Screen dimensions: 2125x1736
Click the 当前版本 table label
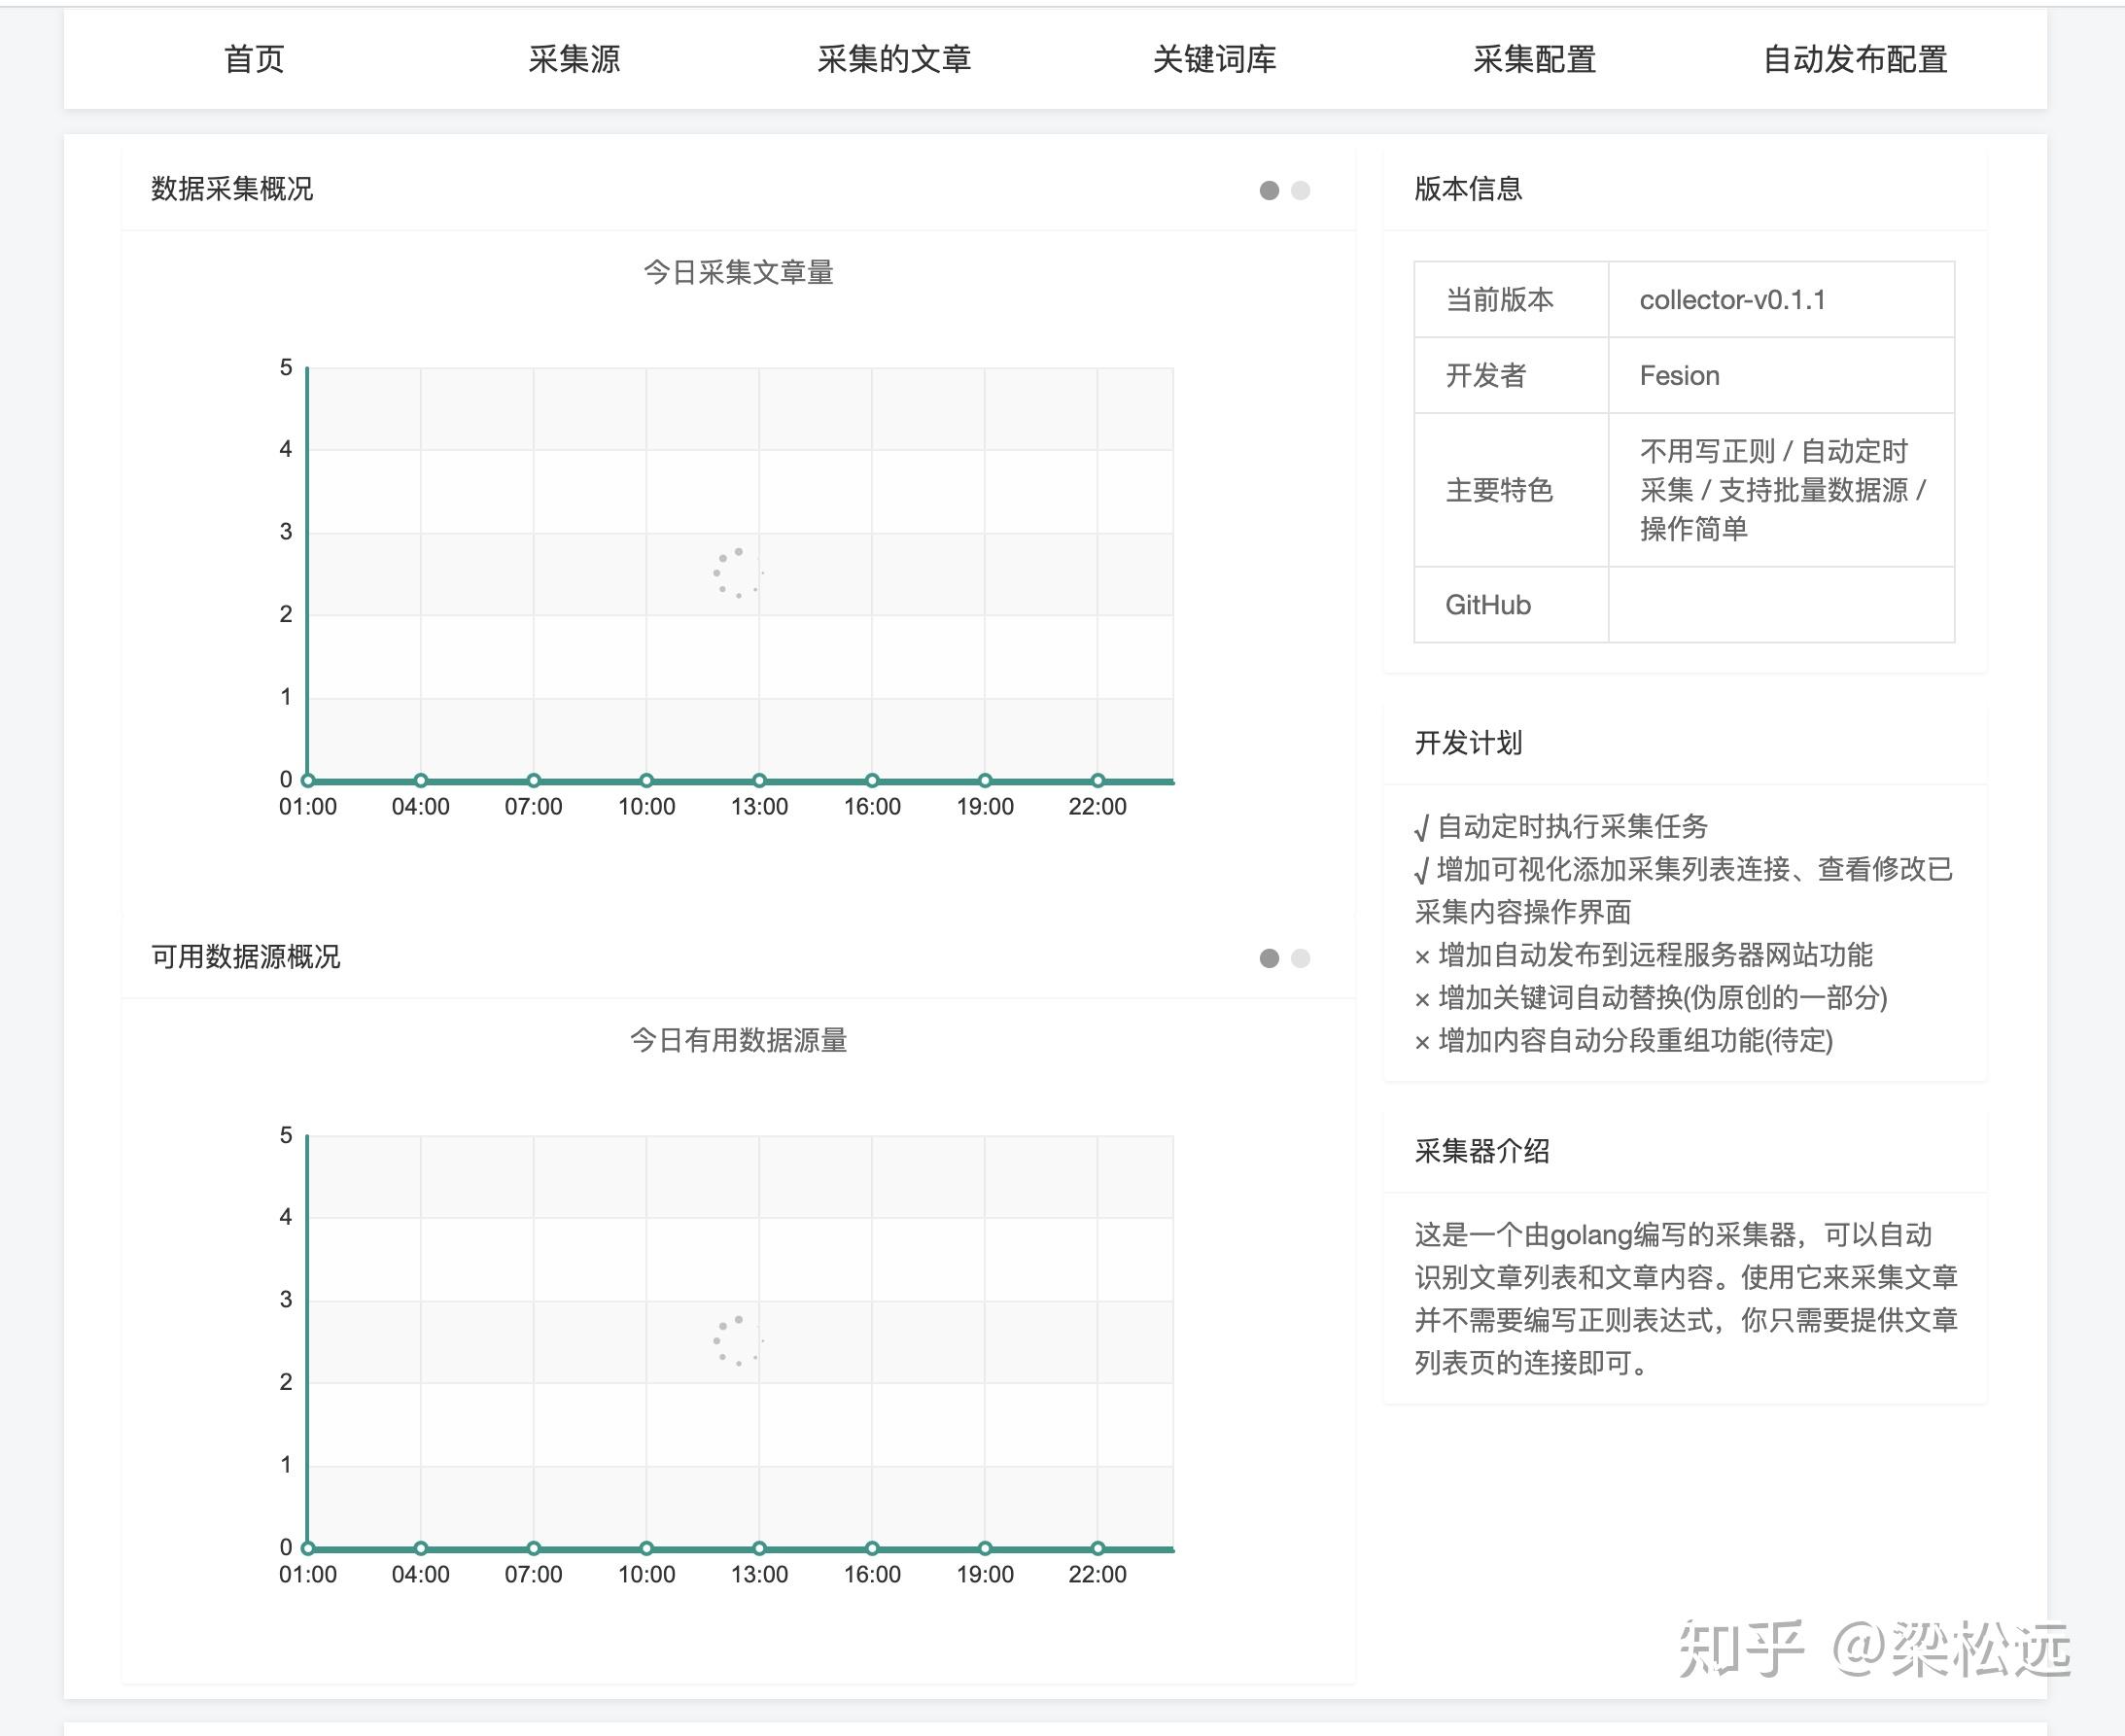1499,300
